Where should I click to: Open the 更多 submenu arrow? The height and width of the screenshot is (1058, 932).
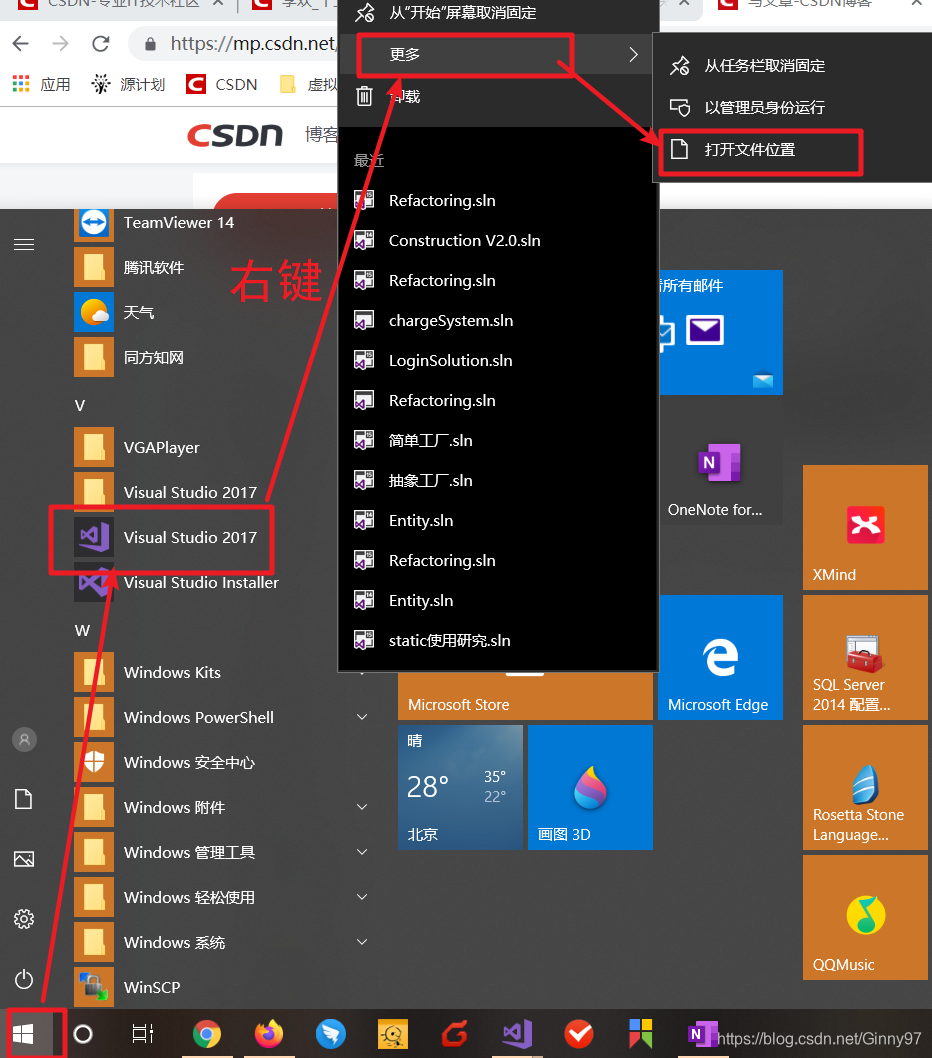point(633,55)
